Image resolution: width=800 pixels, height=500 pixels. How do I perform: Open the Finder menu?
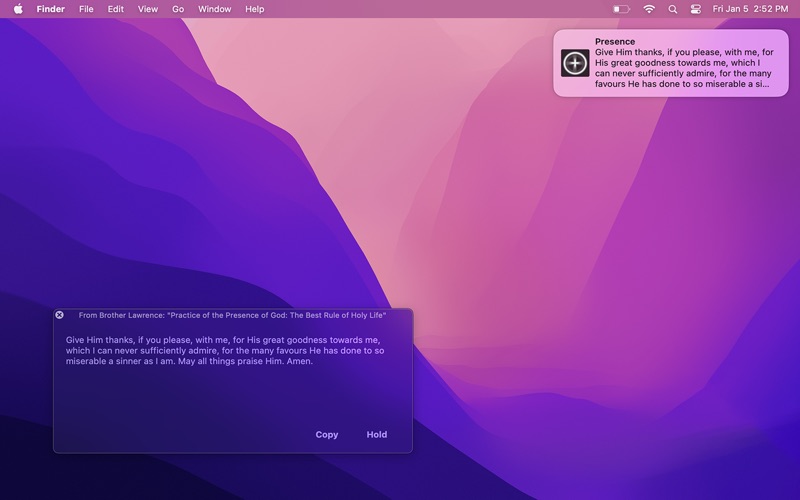click(x=51, y=9)
